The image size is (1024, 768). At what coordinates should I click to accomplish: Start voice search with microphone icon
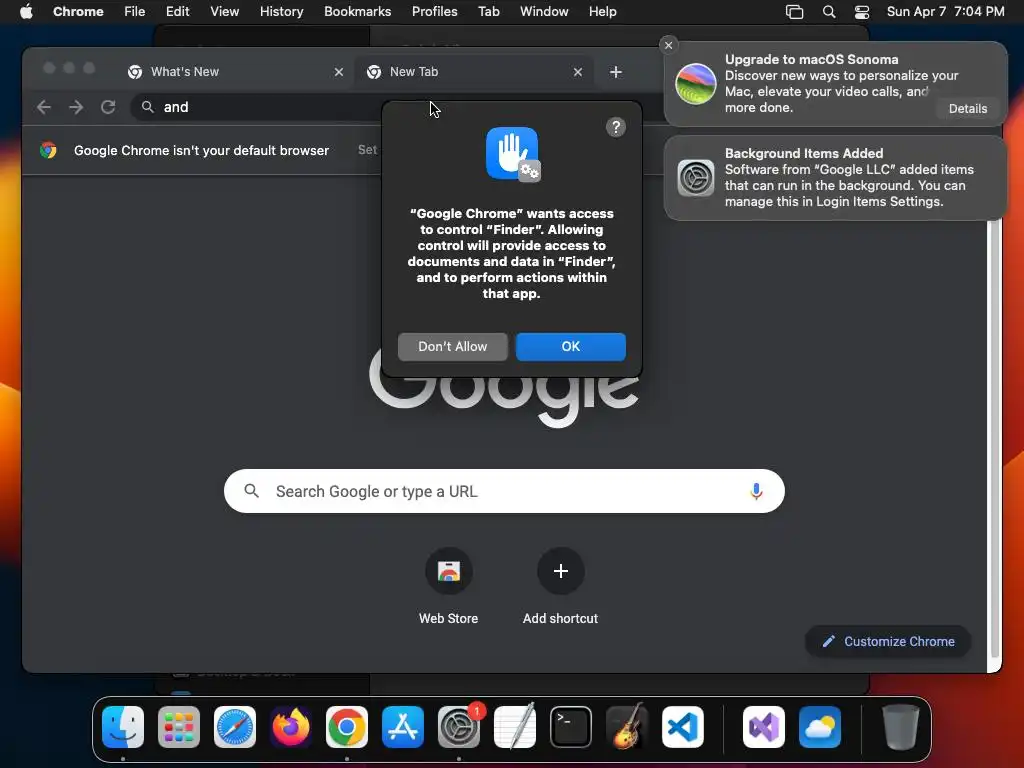[756, 491]
